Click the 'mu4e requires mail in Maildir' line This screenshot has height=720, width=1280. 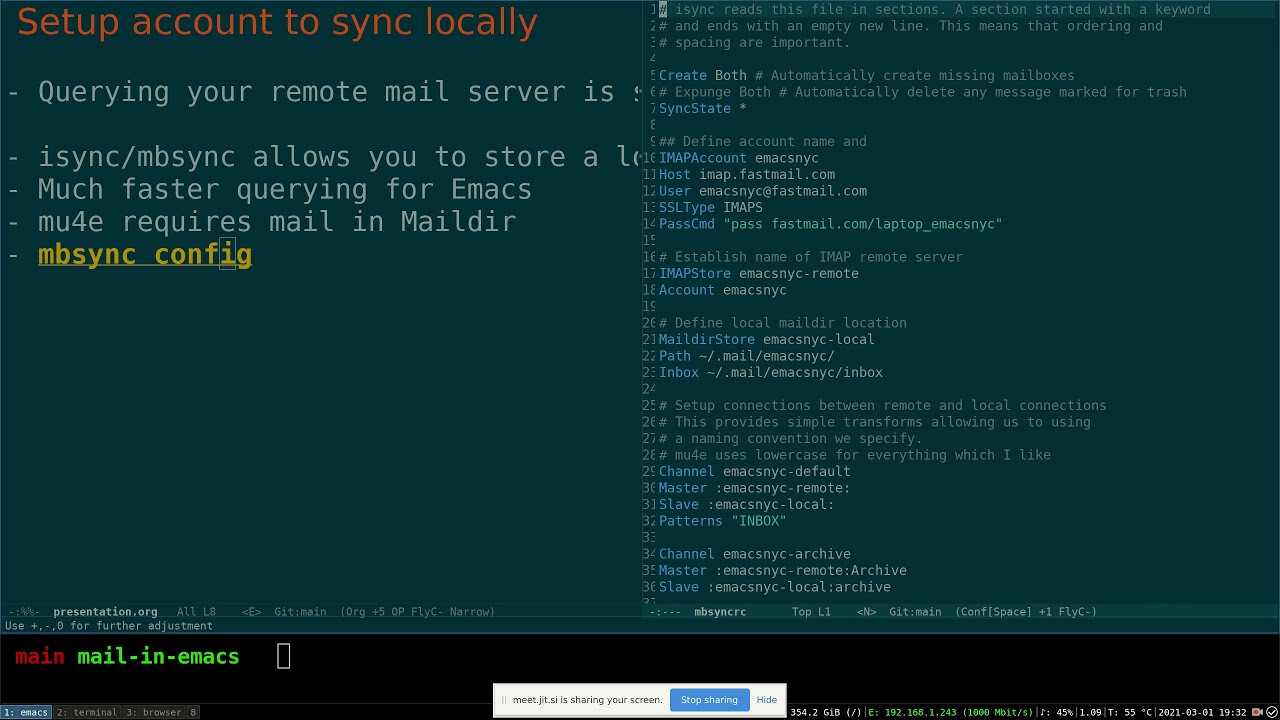pos(277,221)
